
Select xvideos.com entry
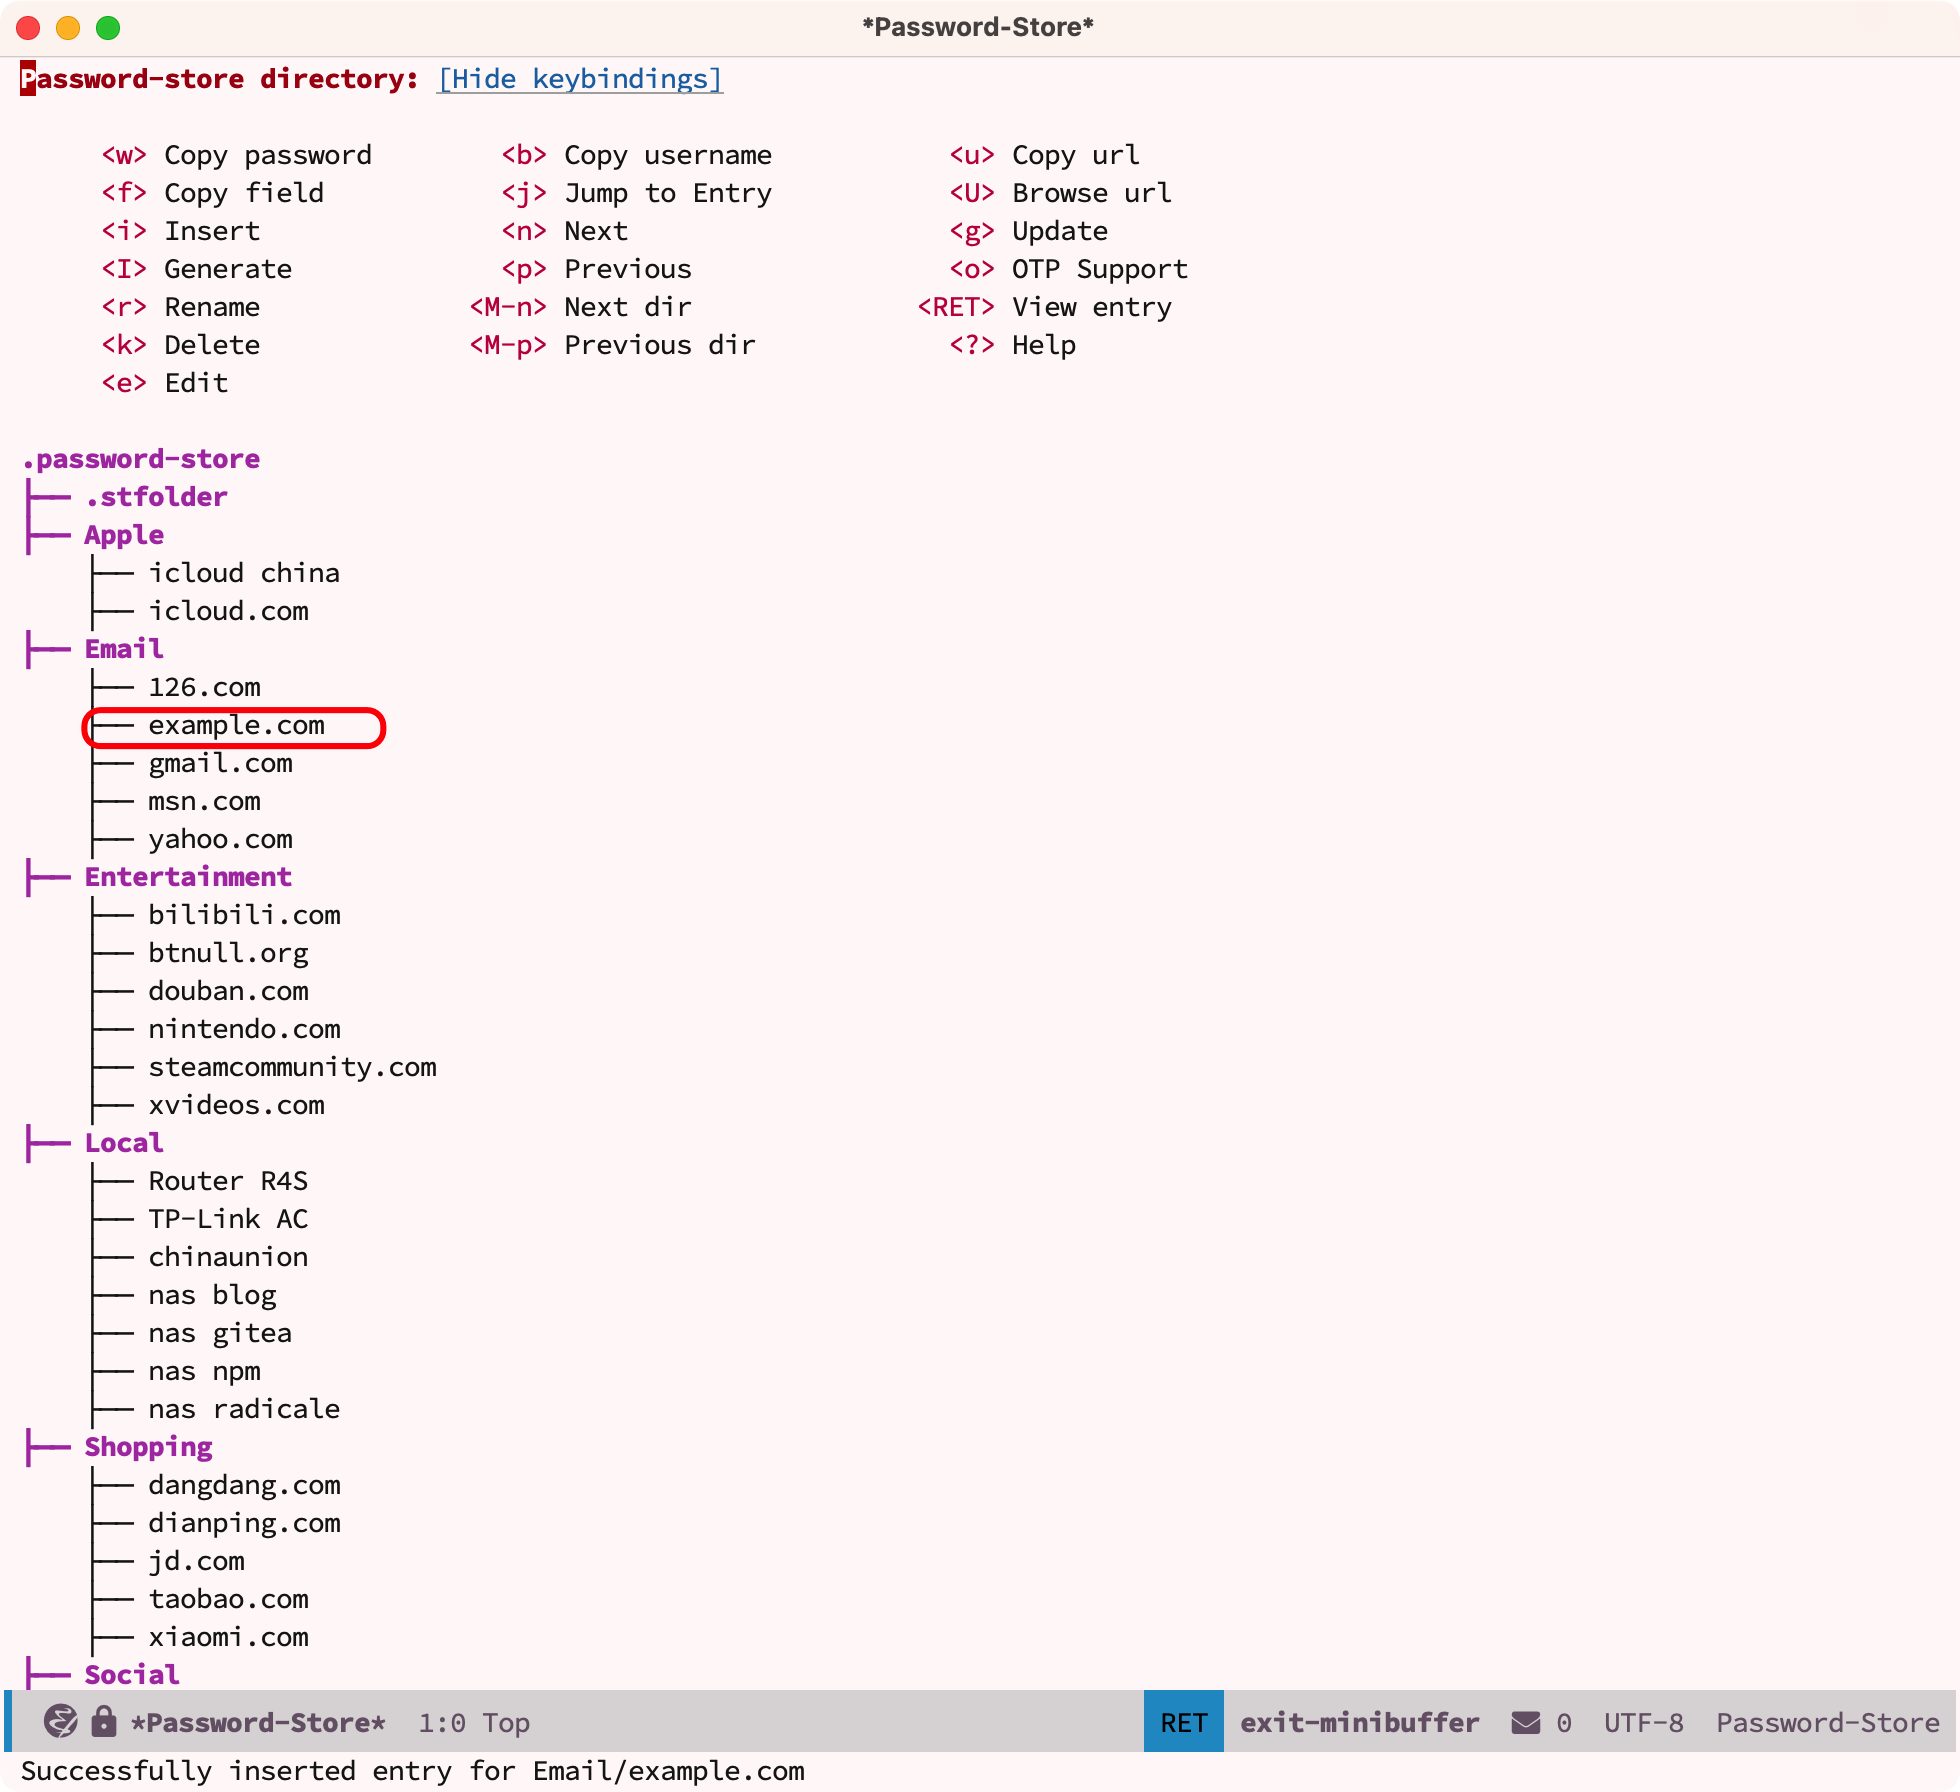(x=236, y=1105)
